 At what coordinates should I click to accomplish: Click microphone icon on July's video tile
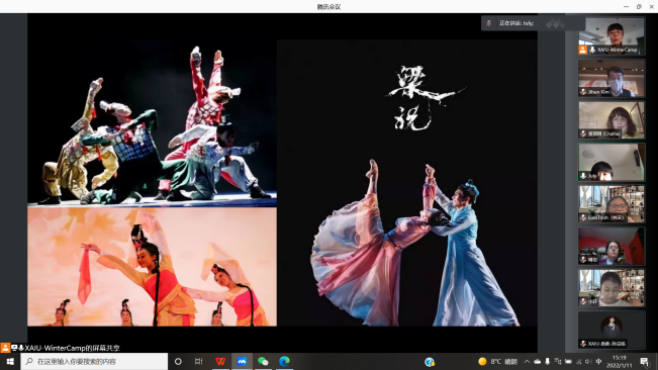[583, 176]
